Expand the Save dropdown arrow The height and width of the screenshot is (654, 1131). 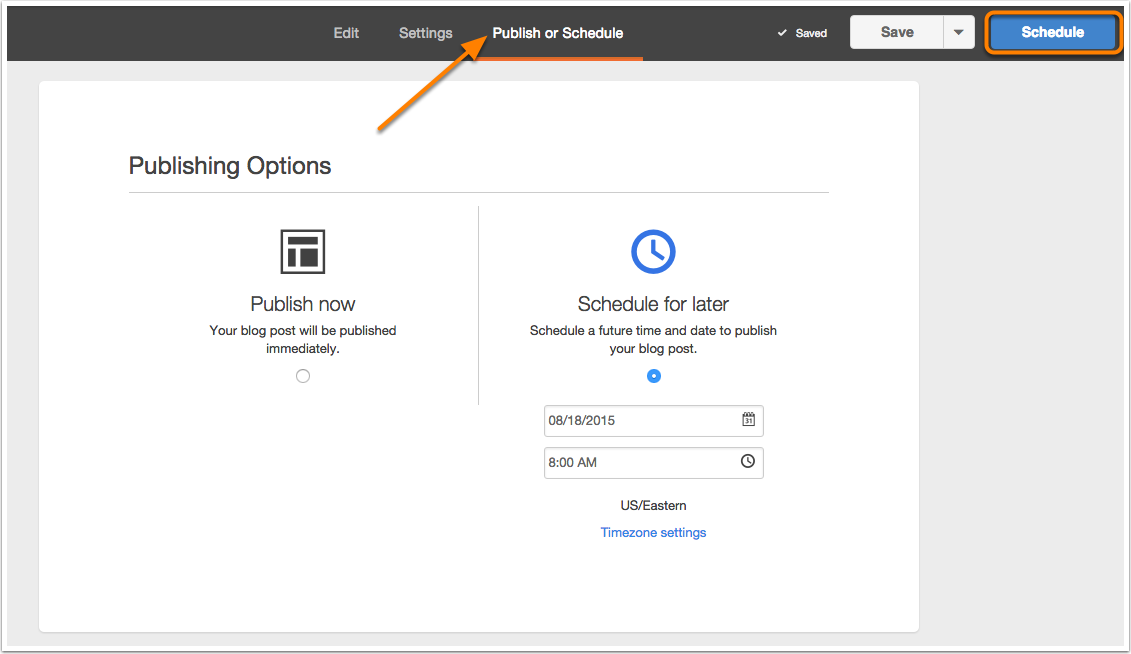click(x=959, y=32)
